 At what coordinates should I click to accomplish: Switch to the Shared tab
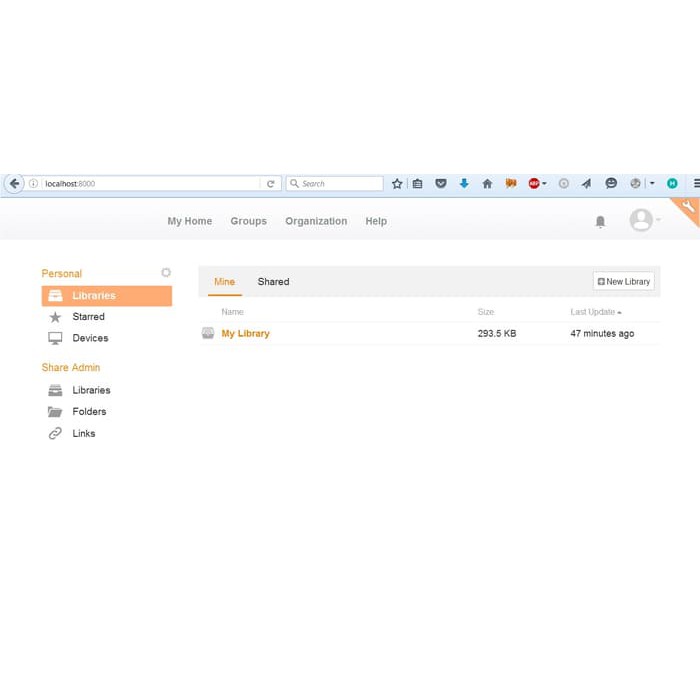click(273, 282)
